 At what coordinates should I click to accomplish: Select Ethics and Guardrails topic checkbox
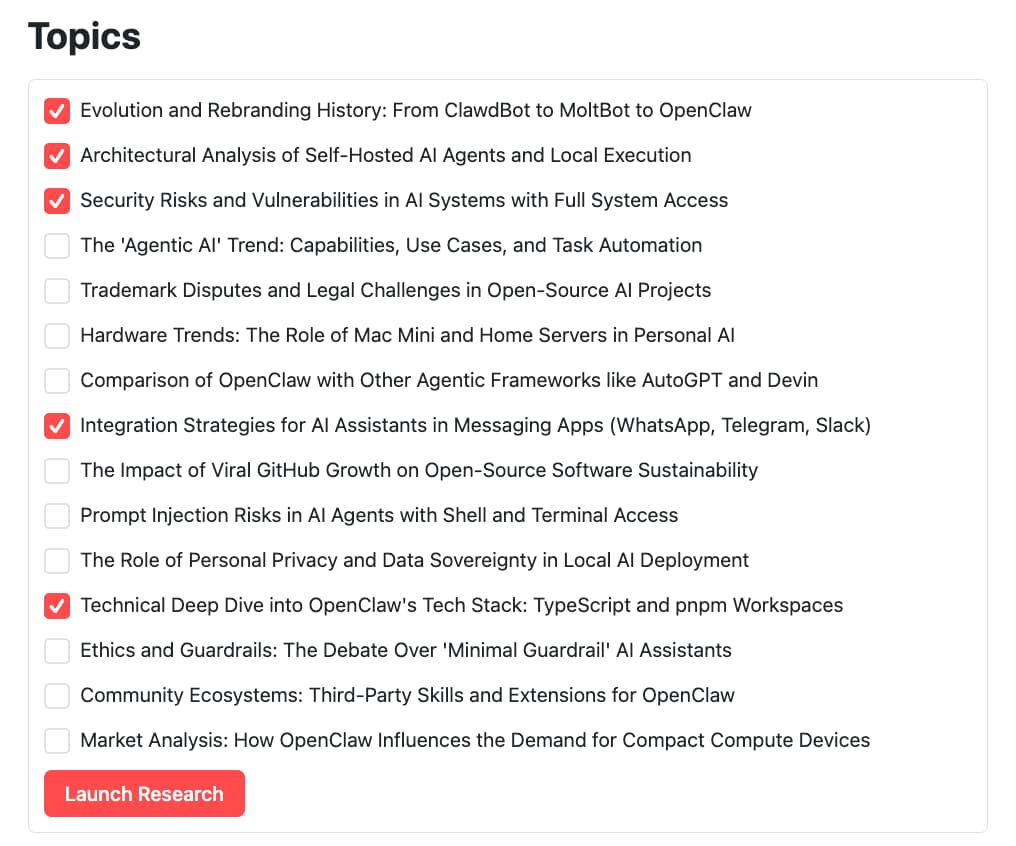(x=57, y=650)
